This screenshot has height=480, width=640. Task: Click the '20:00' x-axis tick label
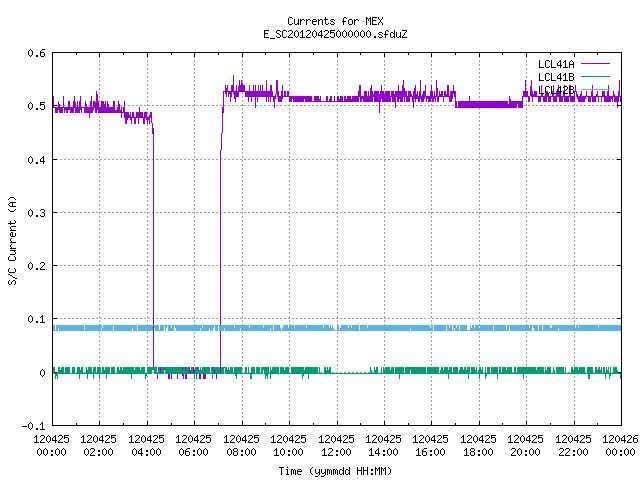525,452
